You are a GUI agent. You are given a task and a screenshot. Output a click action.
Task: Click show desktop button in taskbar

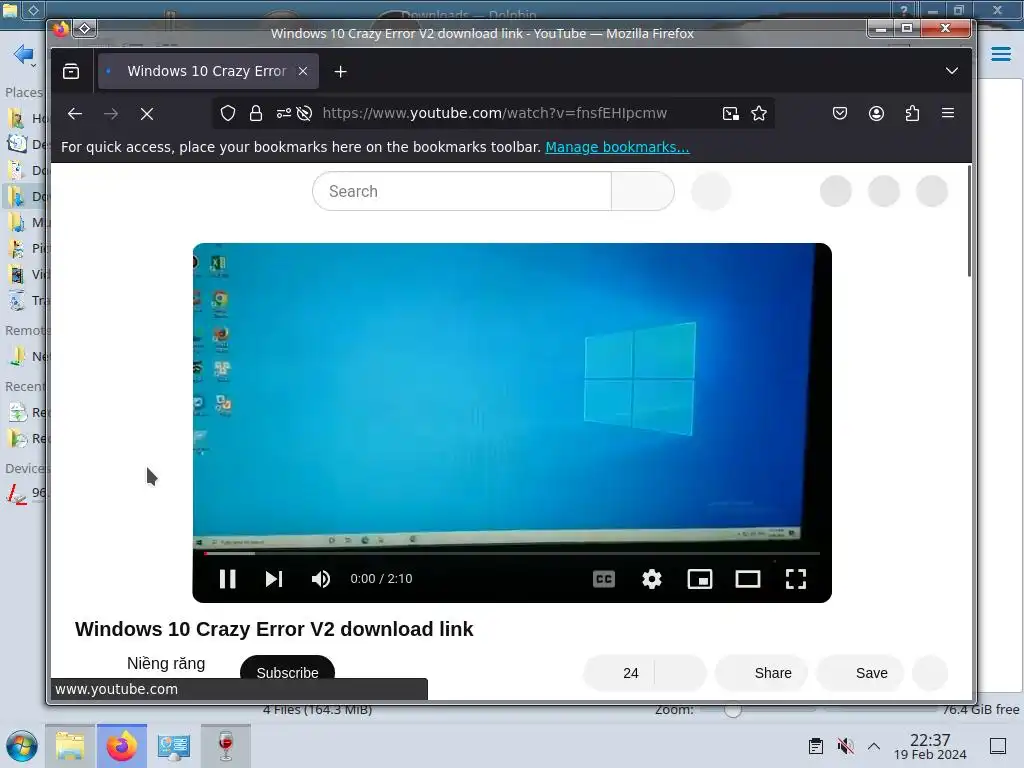(998, 746)
